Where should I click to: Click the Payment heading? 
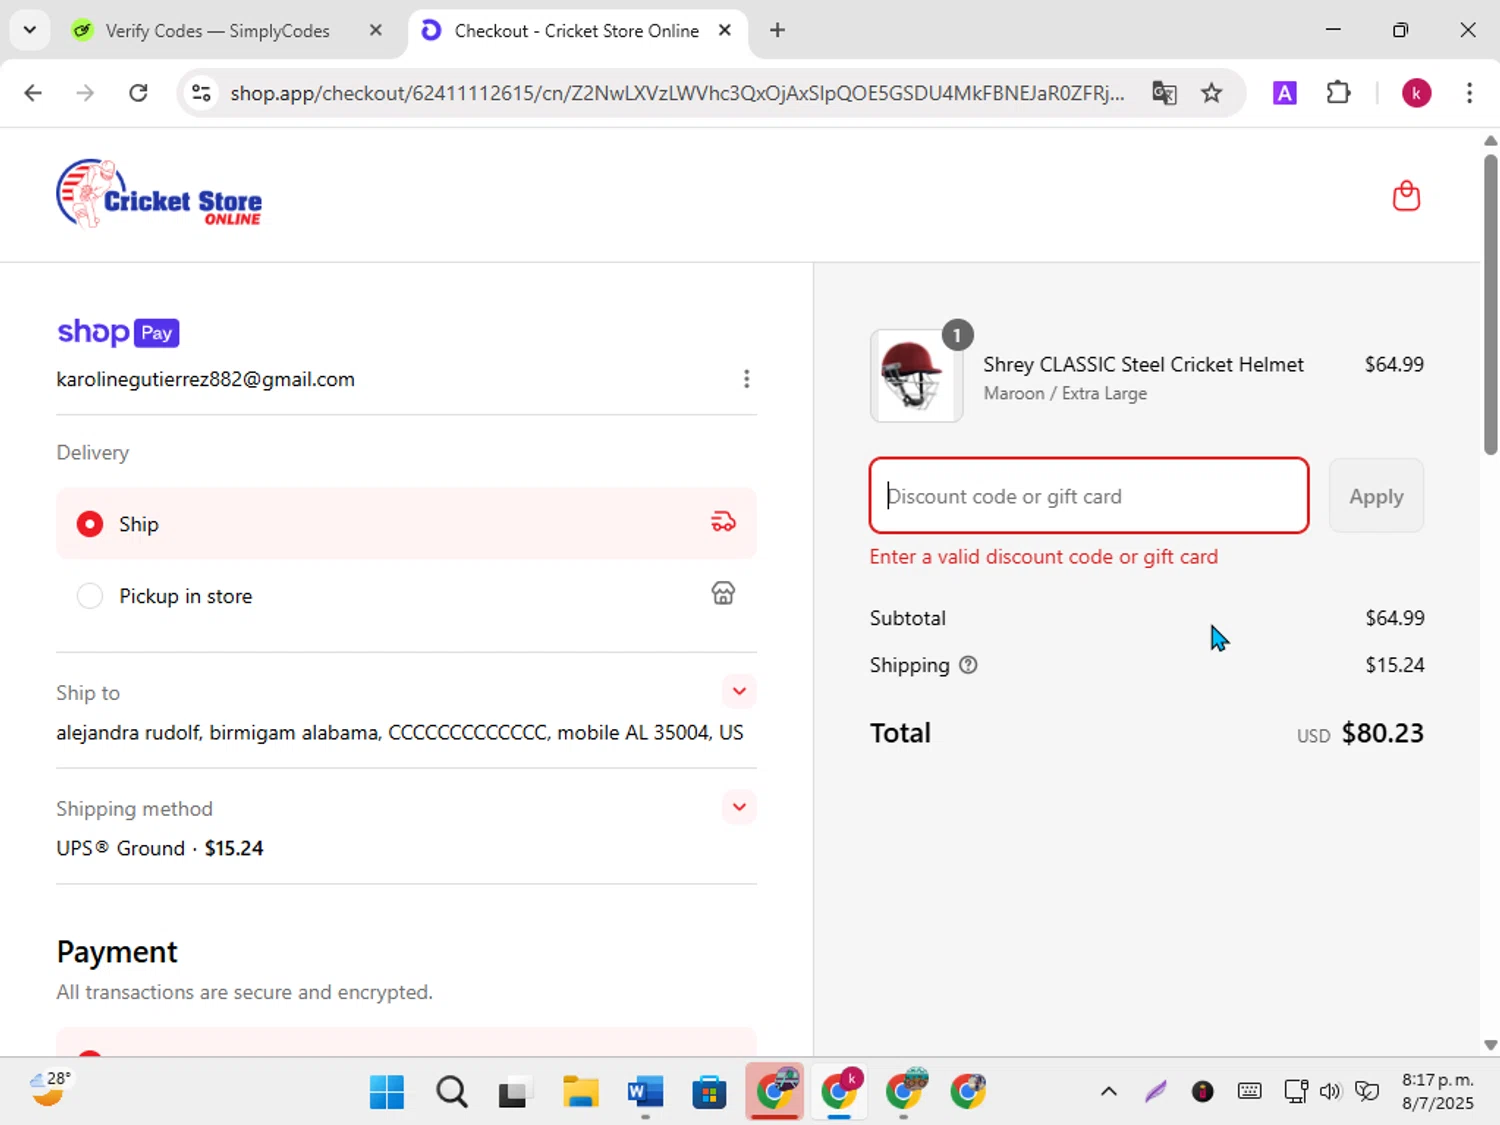(x=117, y=952)
